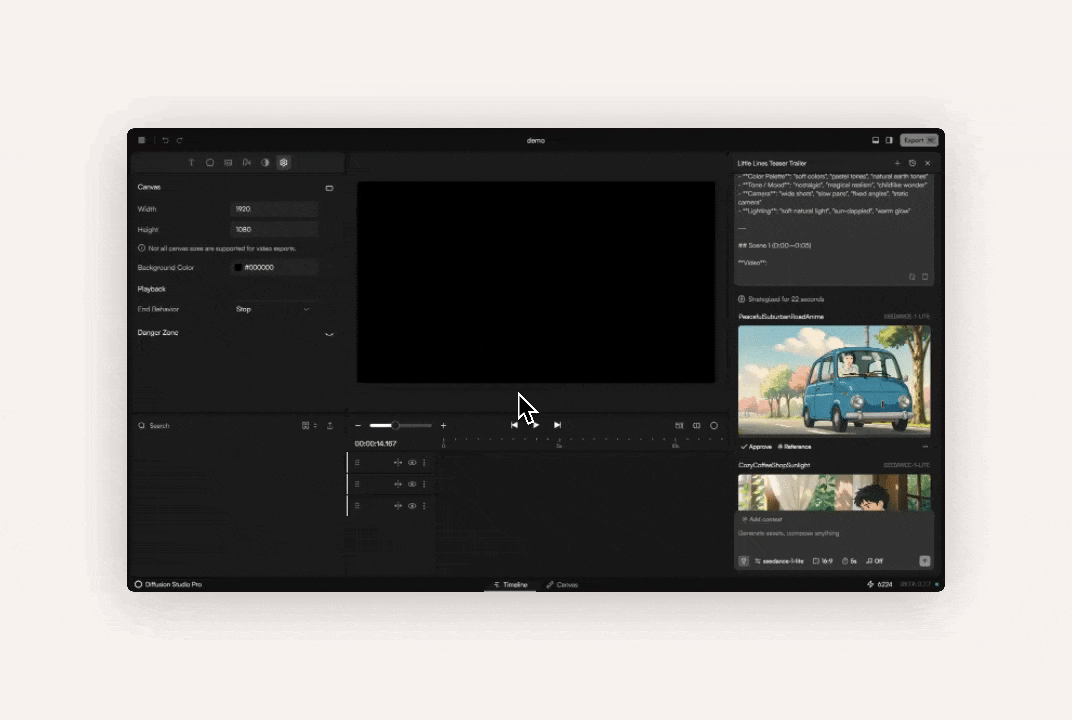Click the split clip icon in timeline
The height and width of the screenshot is (720, 1072).
click(697, 425)
